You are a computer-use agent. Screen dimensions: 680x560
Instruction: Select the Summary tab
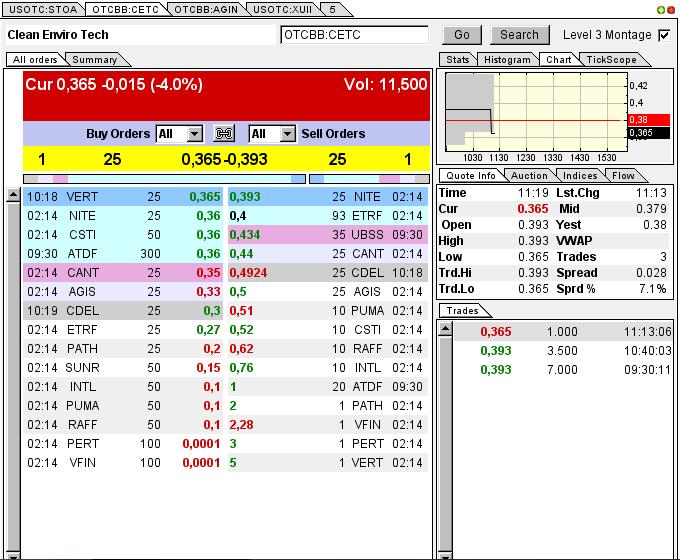(x=95, y=59)
